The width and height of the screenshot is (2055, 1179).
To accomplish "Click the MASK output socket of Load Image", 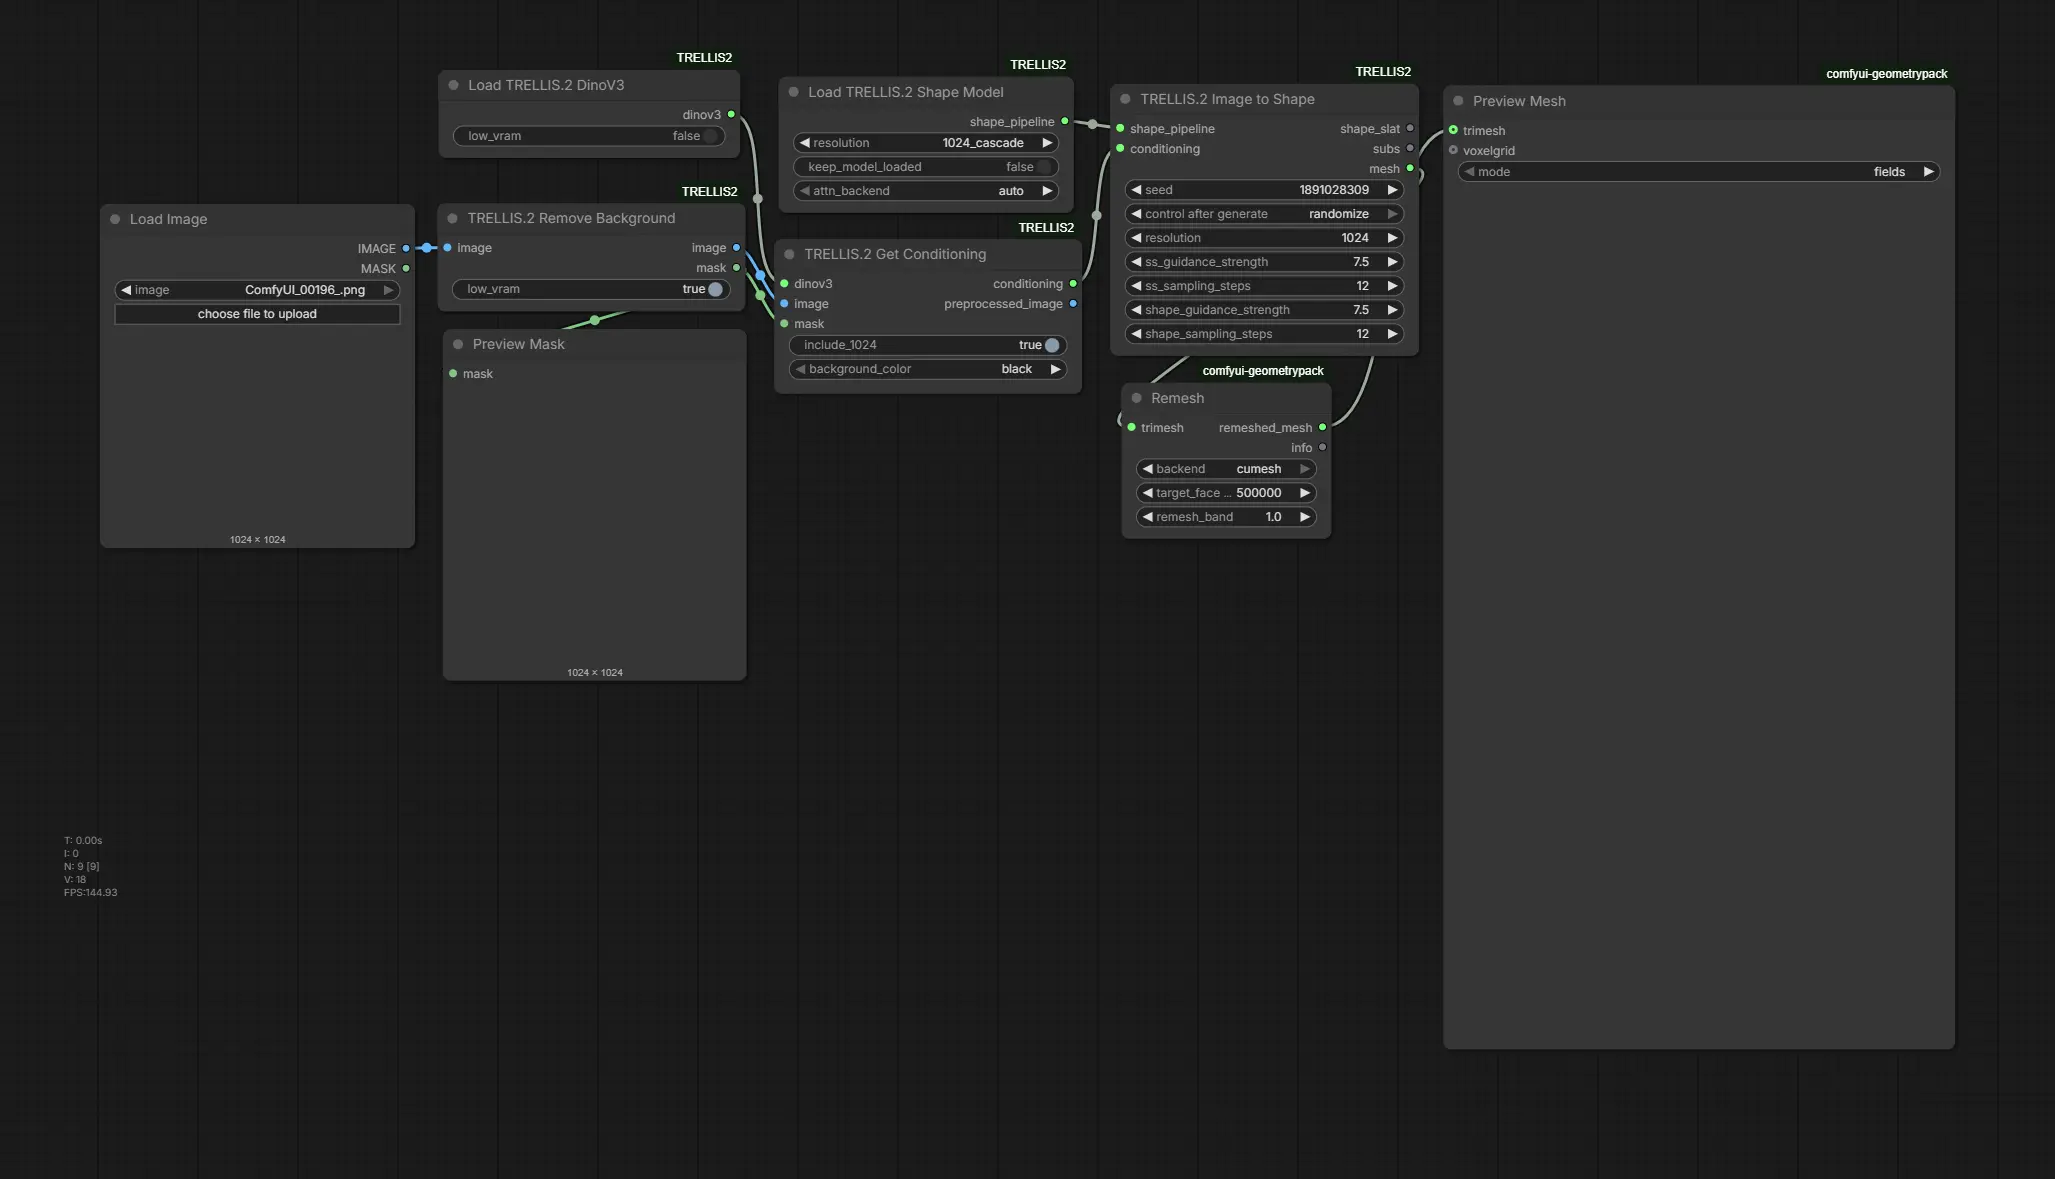I will click(x=406, y=269).
